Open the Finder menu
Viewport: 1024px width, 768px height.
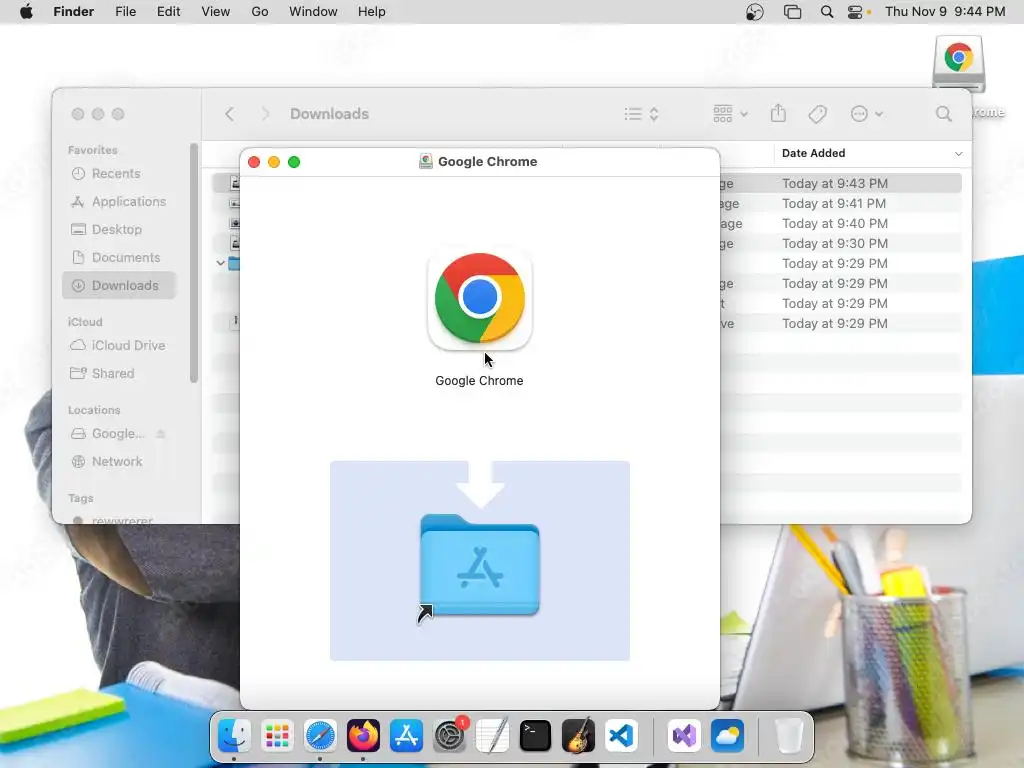[x=74, y=12]
